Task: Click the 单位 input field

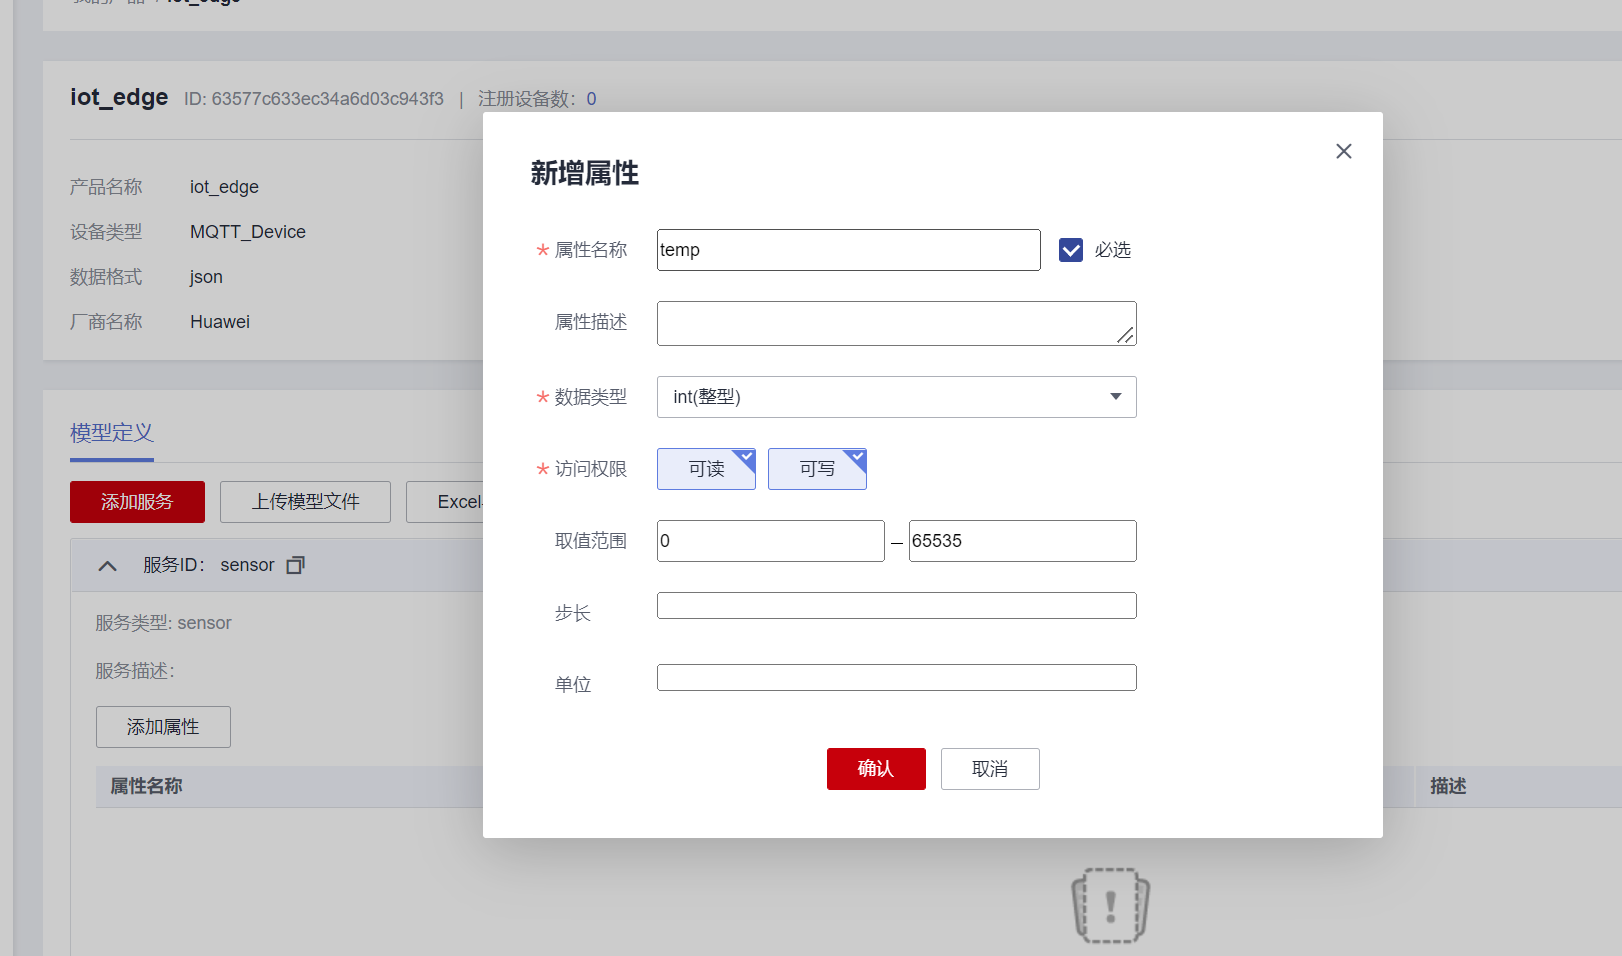Action: click(x=896, y=677)
